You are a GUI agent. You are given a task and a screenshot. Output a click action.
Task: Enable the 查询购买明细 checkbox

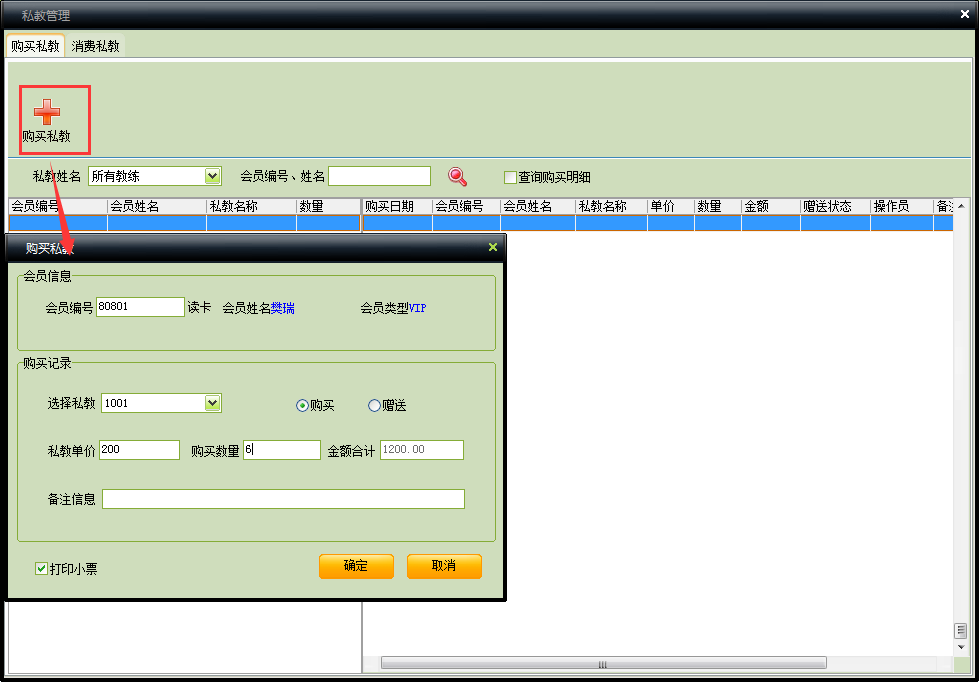[510, 177]
